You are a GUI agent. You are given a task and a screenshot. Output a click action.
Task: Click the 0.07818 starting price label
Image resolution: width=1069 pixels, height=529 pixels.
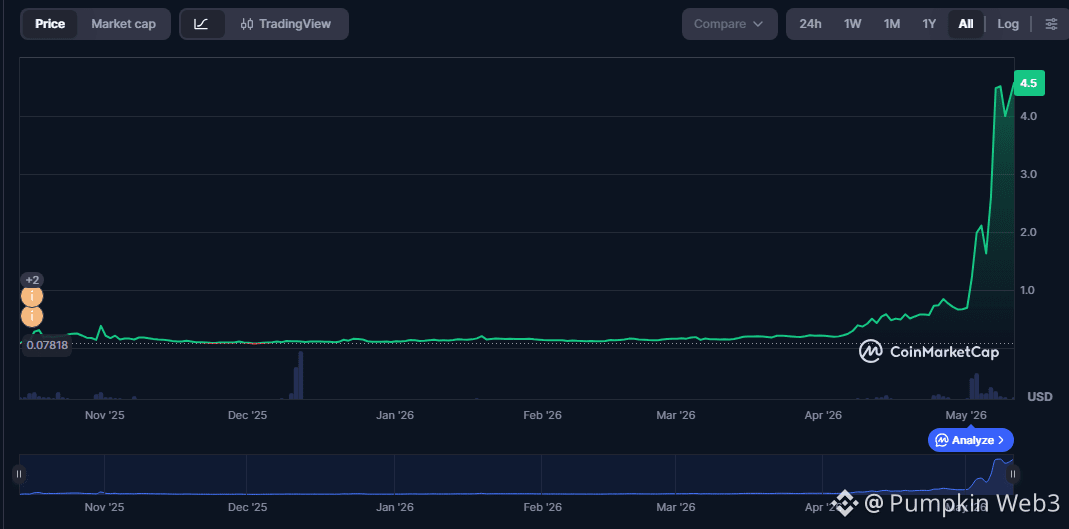[x=47, y=345]
